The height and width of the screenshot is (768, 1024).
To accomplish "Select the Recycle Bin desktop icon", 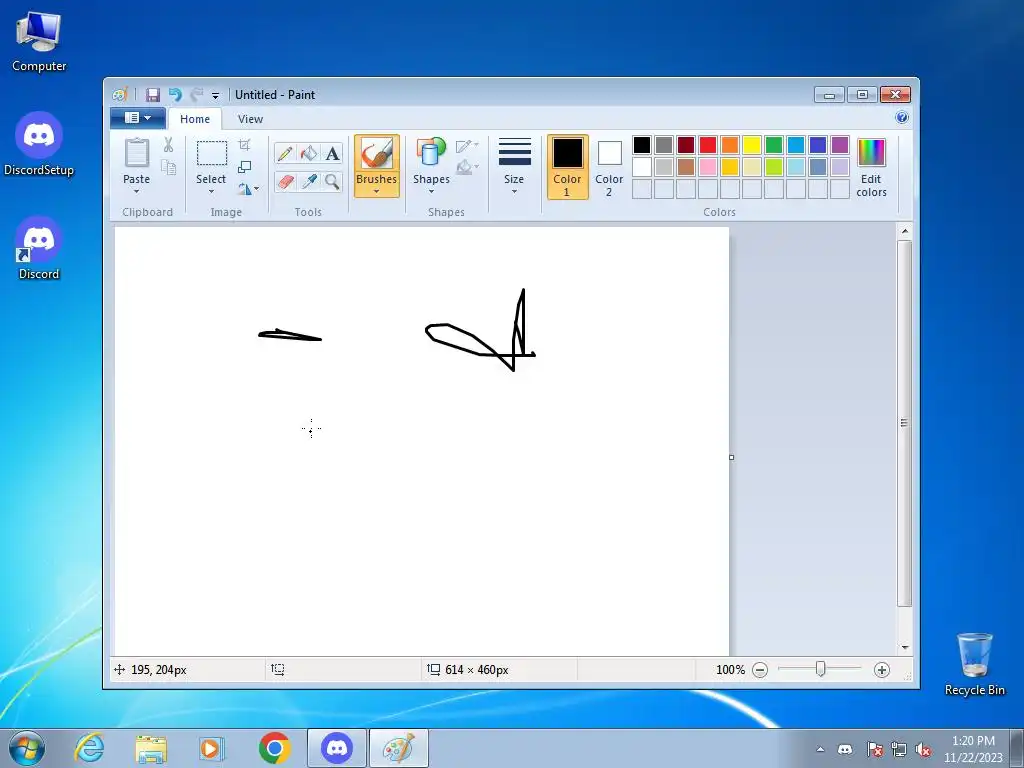I will 974,664.
